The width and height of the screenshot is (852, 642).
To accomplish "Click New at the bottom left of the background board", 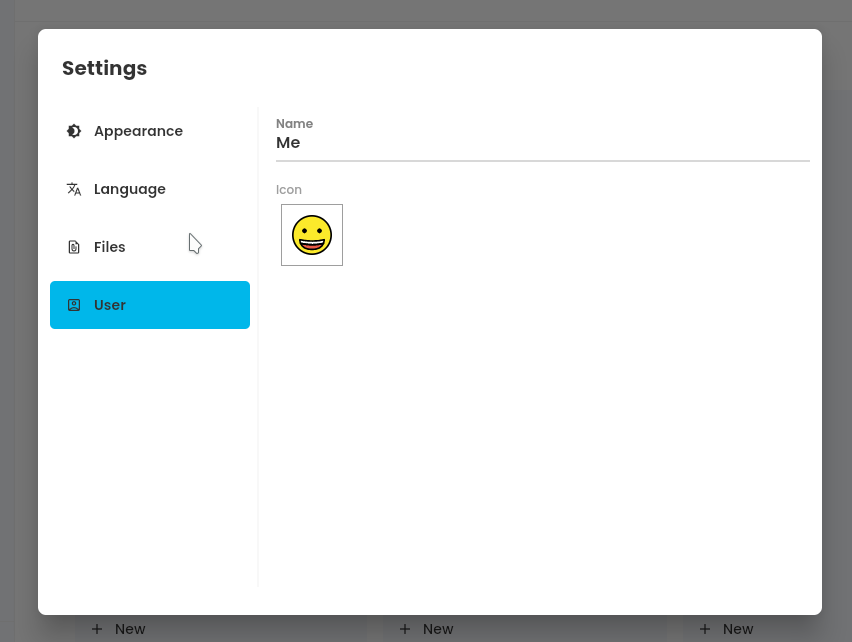I will 118,629.
